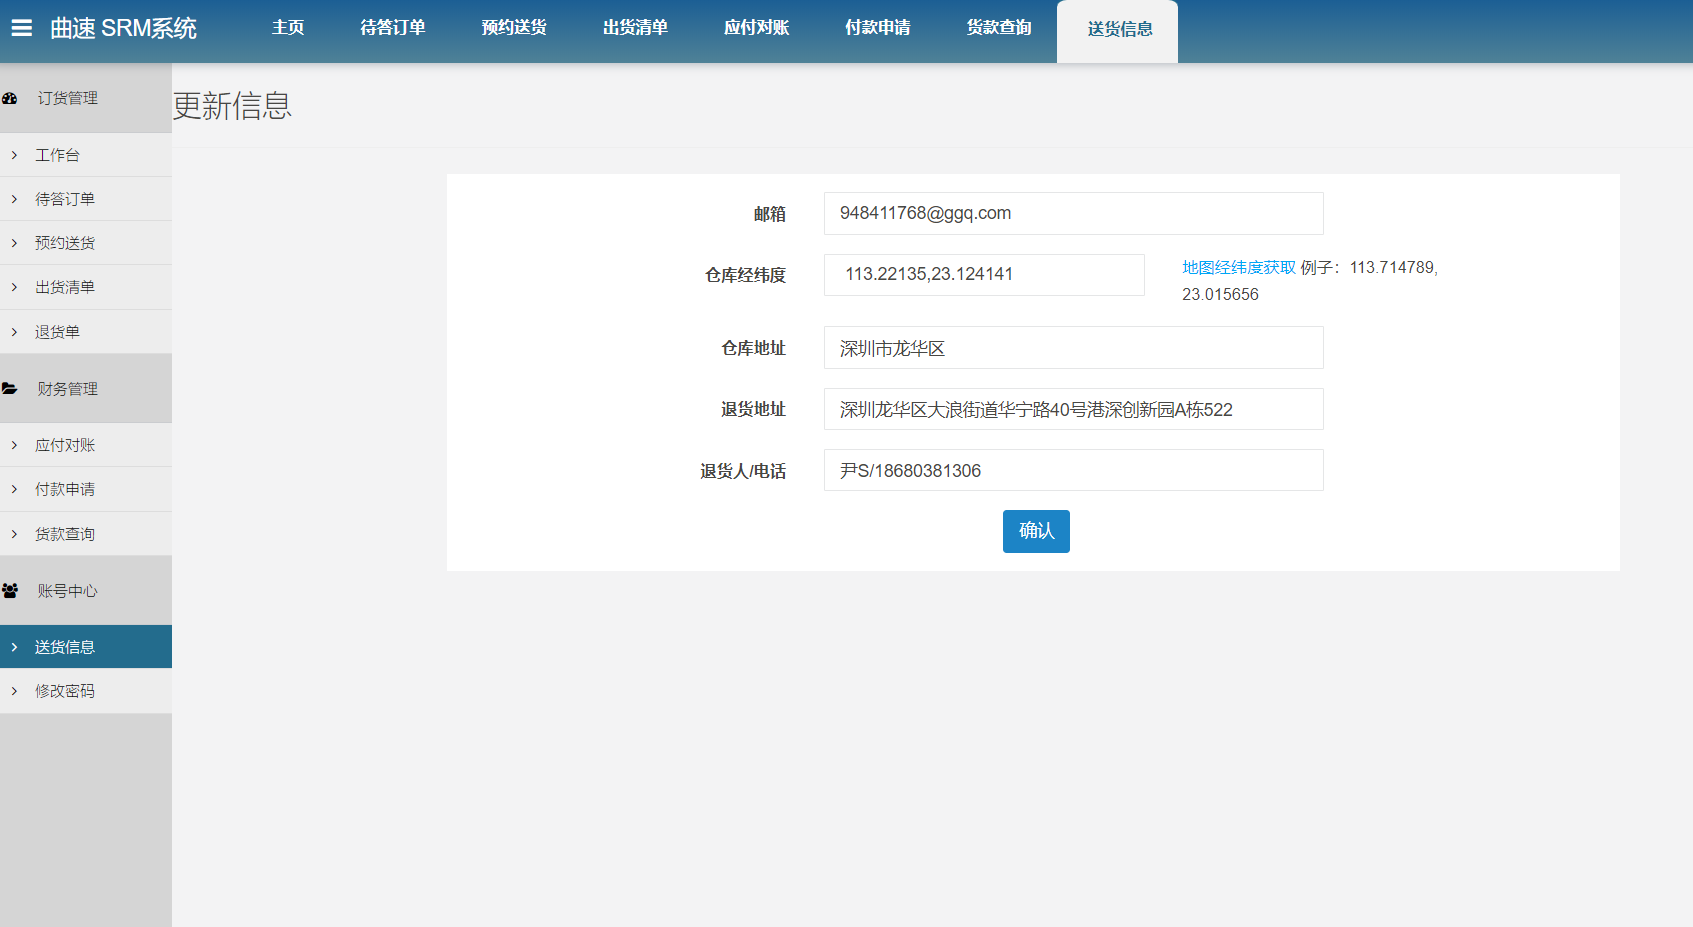Viewport: 1693px width, 927px height.
Task: Click the chevron beside sidebar 预约送货
Action: pyautogui.click(x=14, y=243)
